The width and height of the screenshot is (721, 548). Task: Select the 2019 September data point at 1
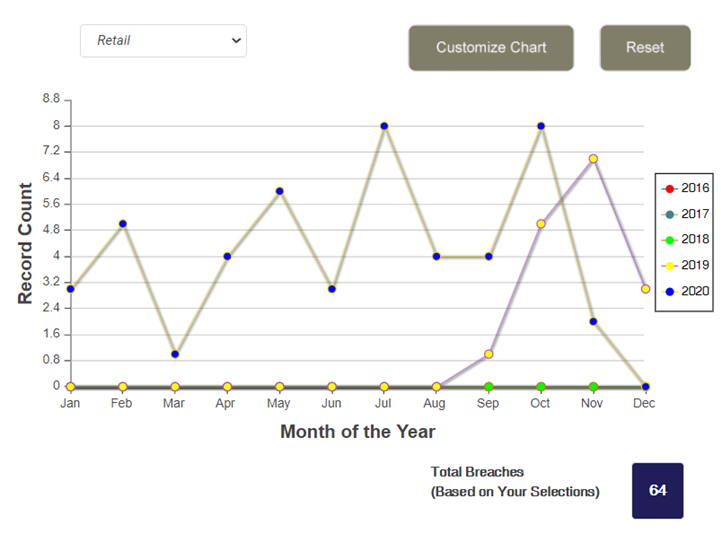(489, 354)
